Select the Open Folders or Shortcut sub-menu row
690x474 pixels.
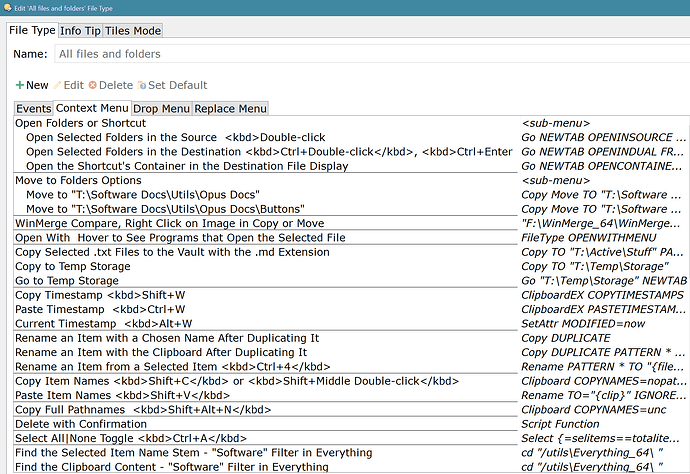coord(352,123)
